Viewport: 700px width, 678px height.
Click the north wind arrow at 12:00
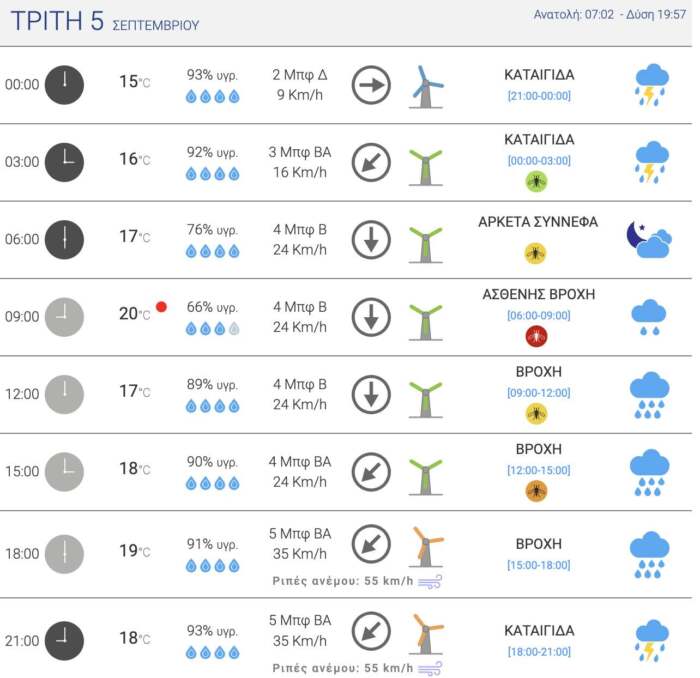371,394
